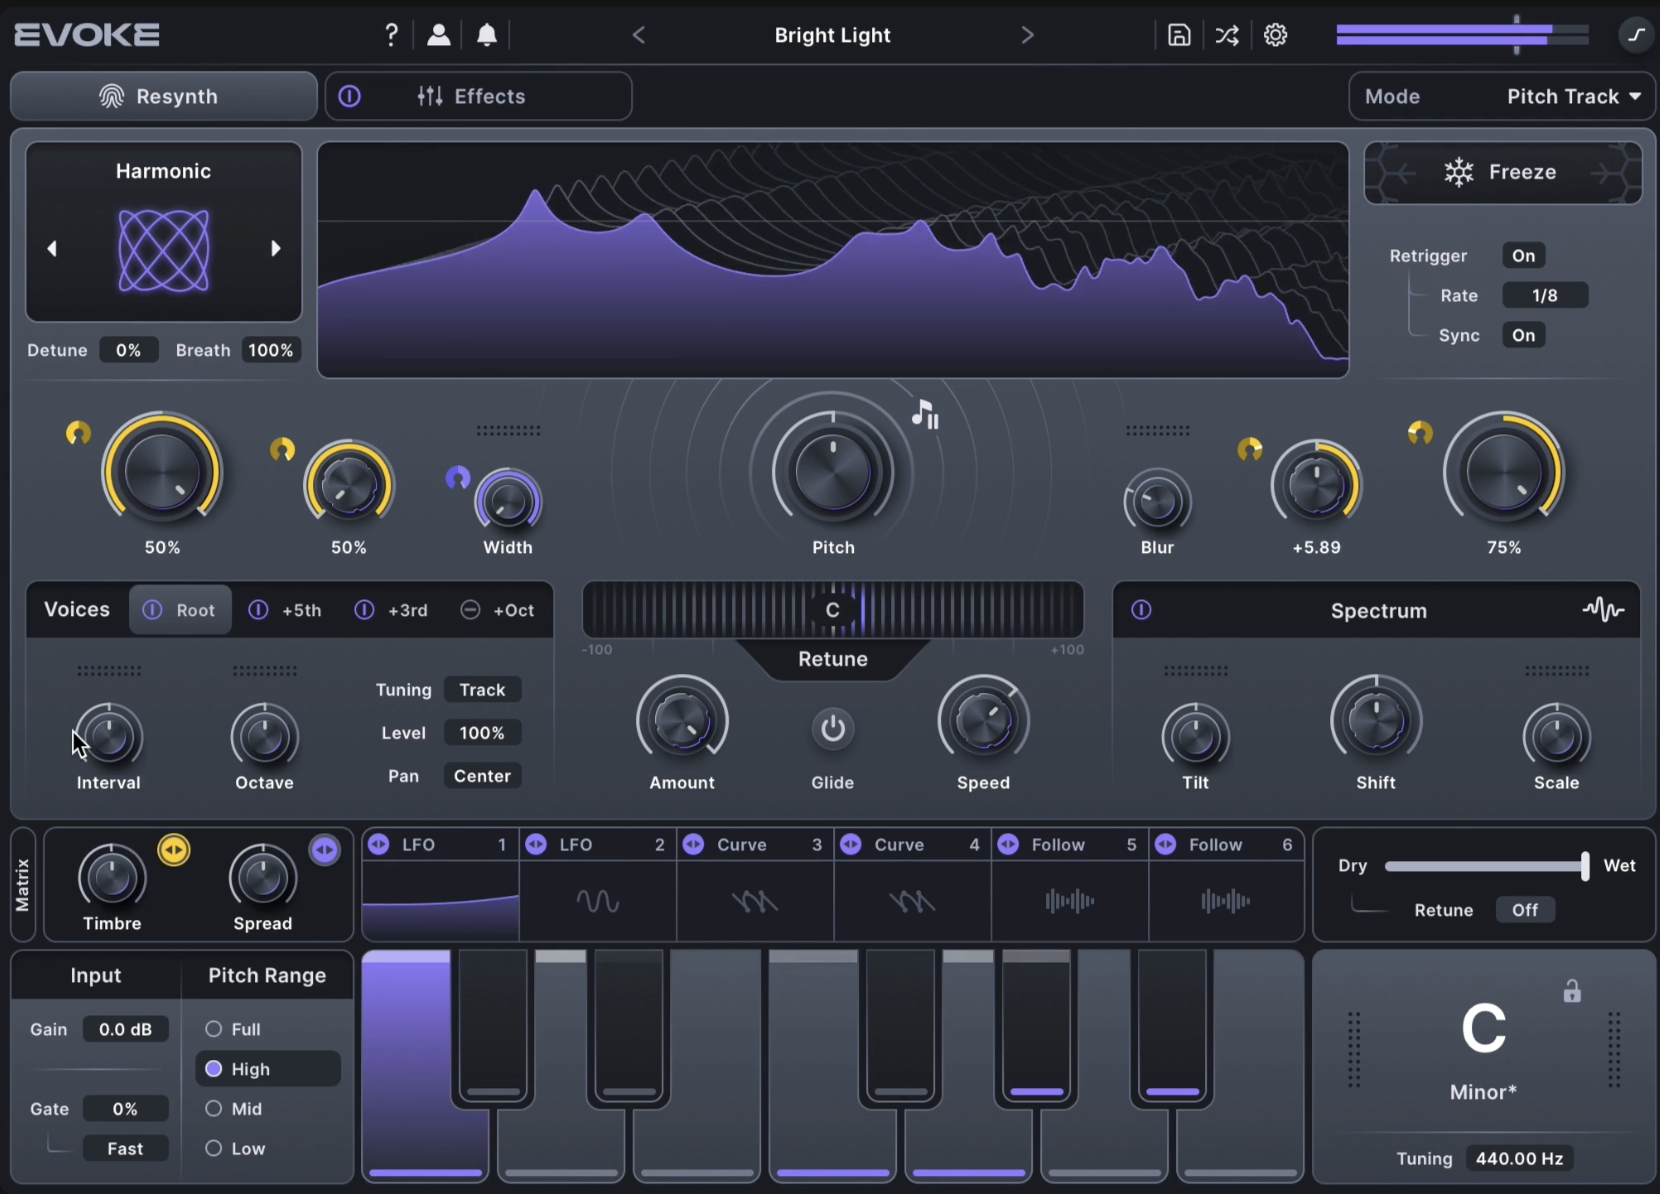Toggle +5th voice power
The image size is (1660, 1194).
[x=258, y=610]
